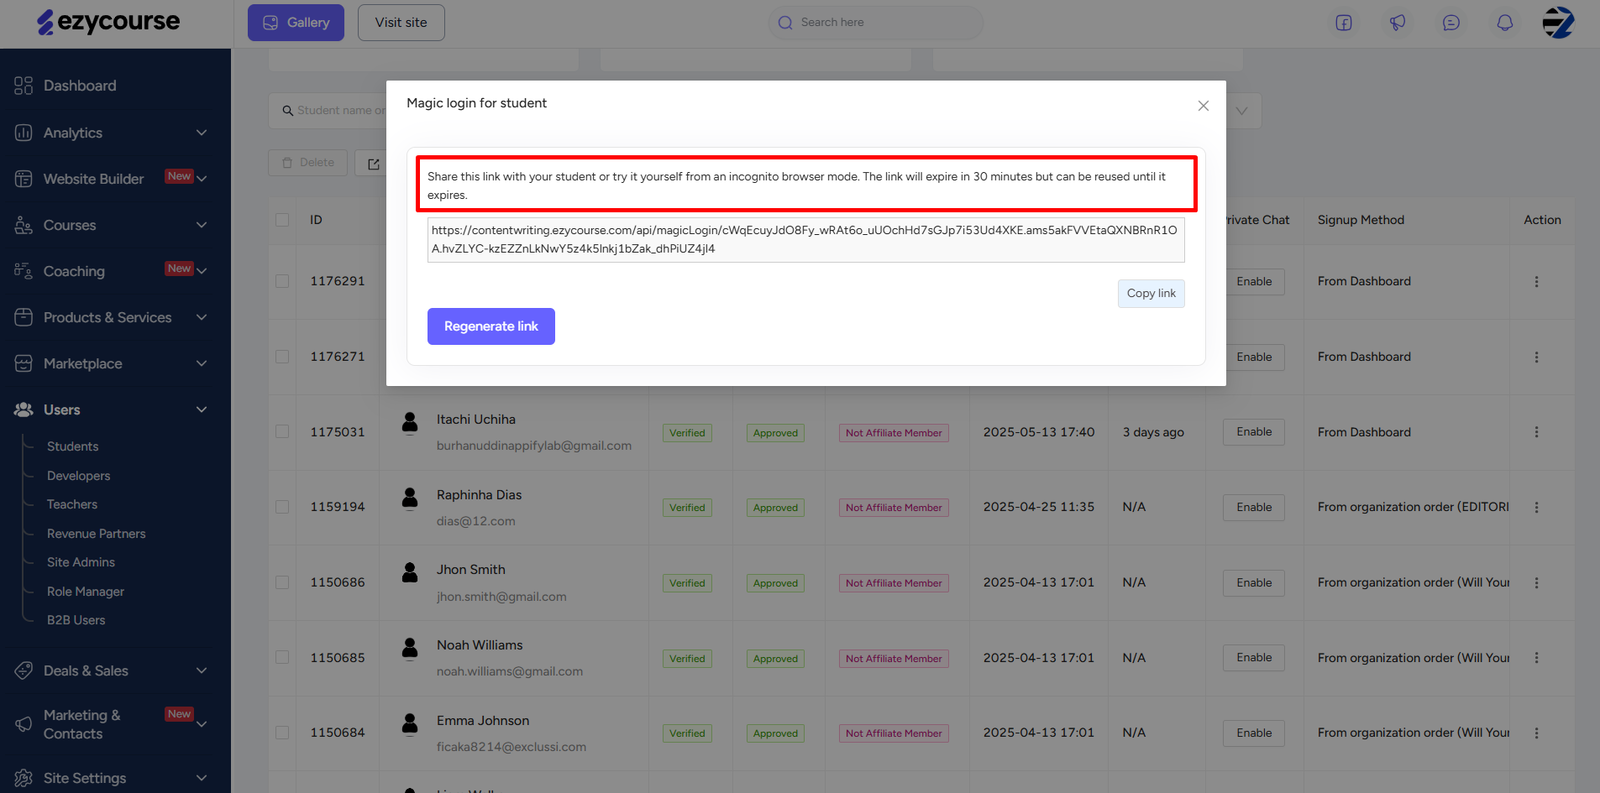This screenshot has height=793, width=1600.
Task: Open the chat messages icon
Action: [x=1450, y=22]
